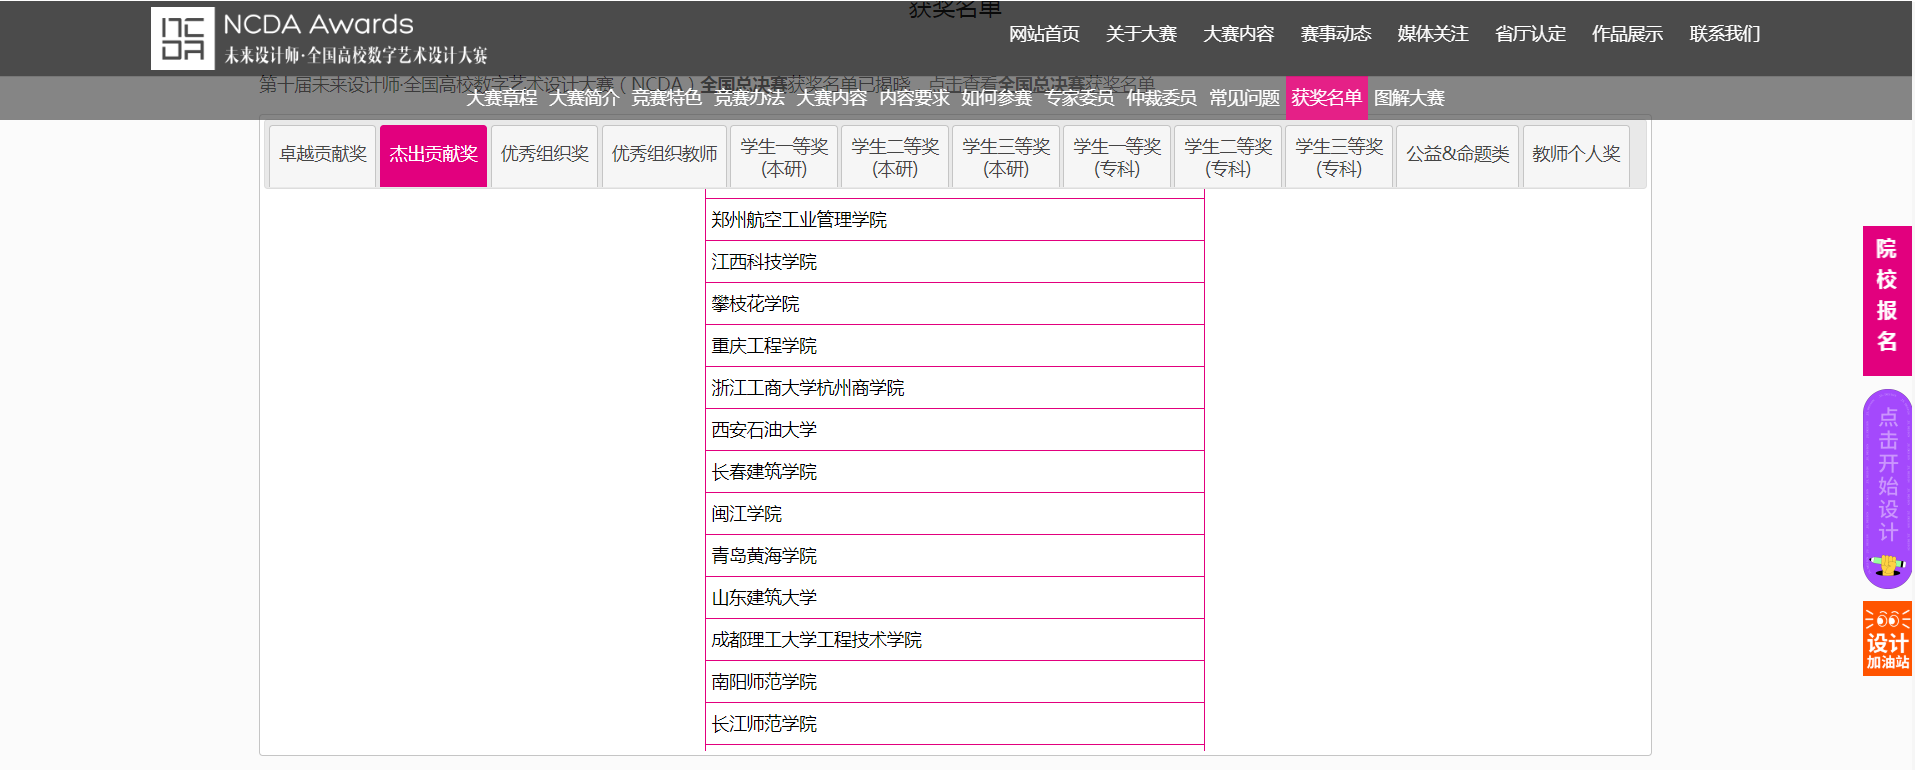Switch to the 优秀组织教师 tab
The image size is (1915, 770).
pos(664,155)
